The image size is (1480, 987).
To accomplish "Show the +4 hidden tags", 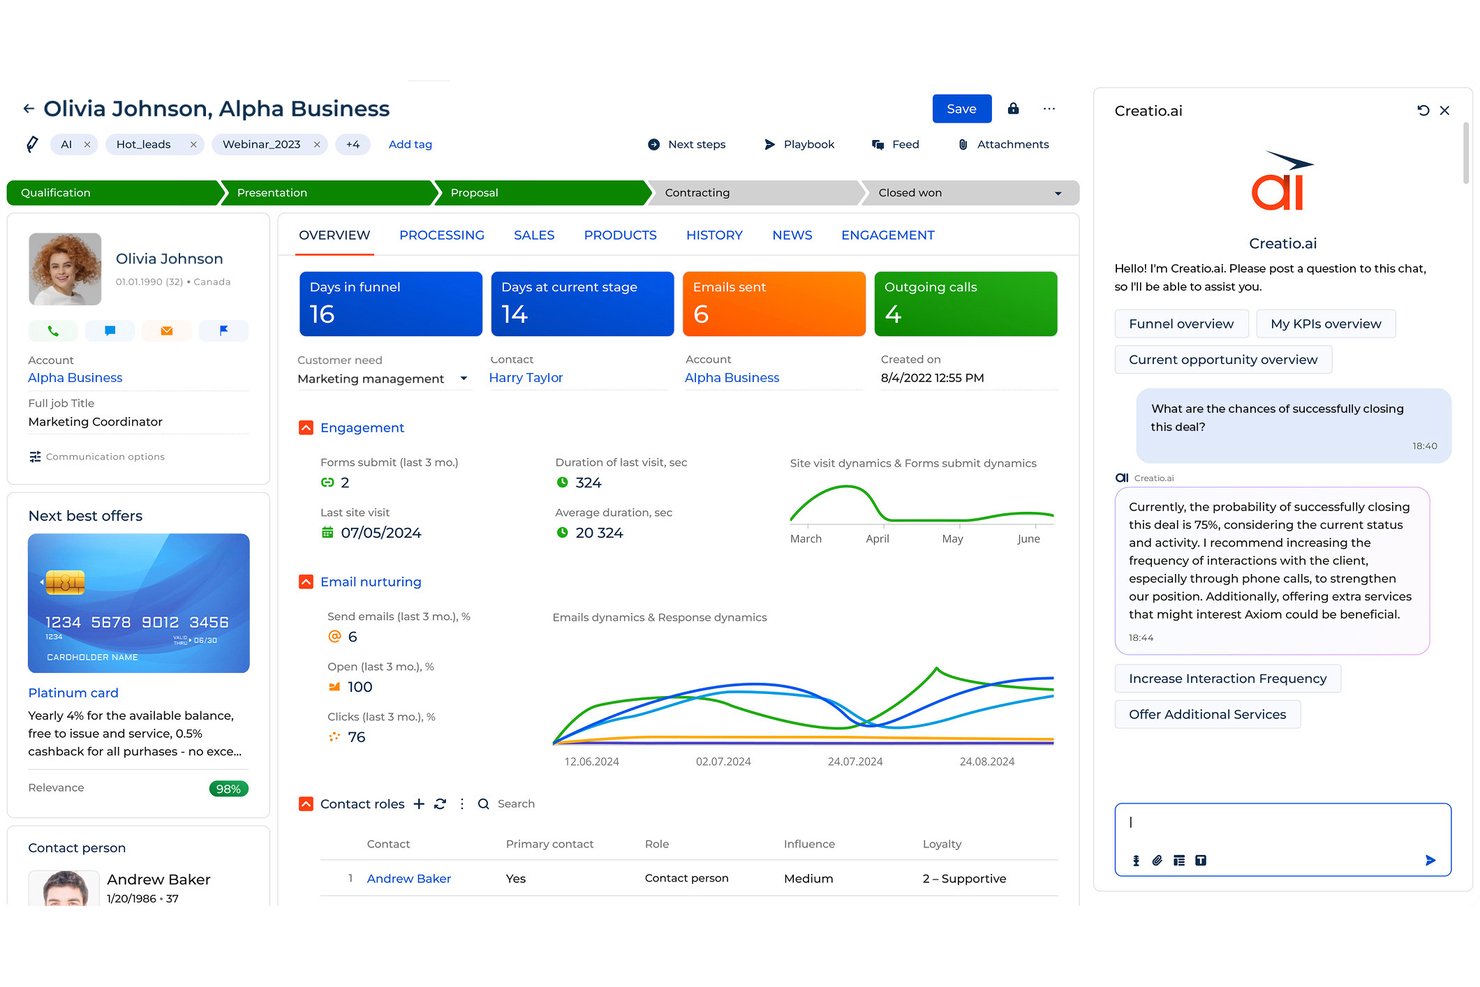I will pos(353,145).
